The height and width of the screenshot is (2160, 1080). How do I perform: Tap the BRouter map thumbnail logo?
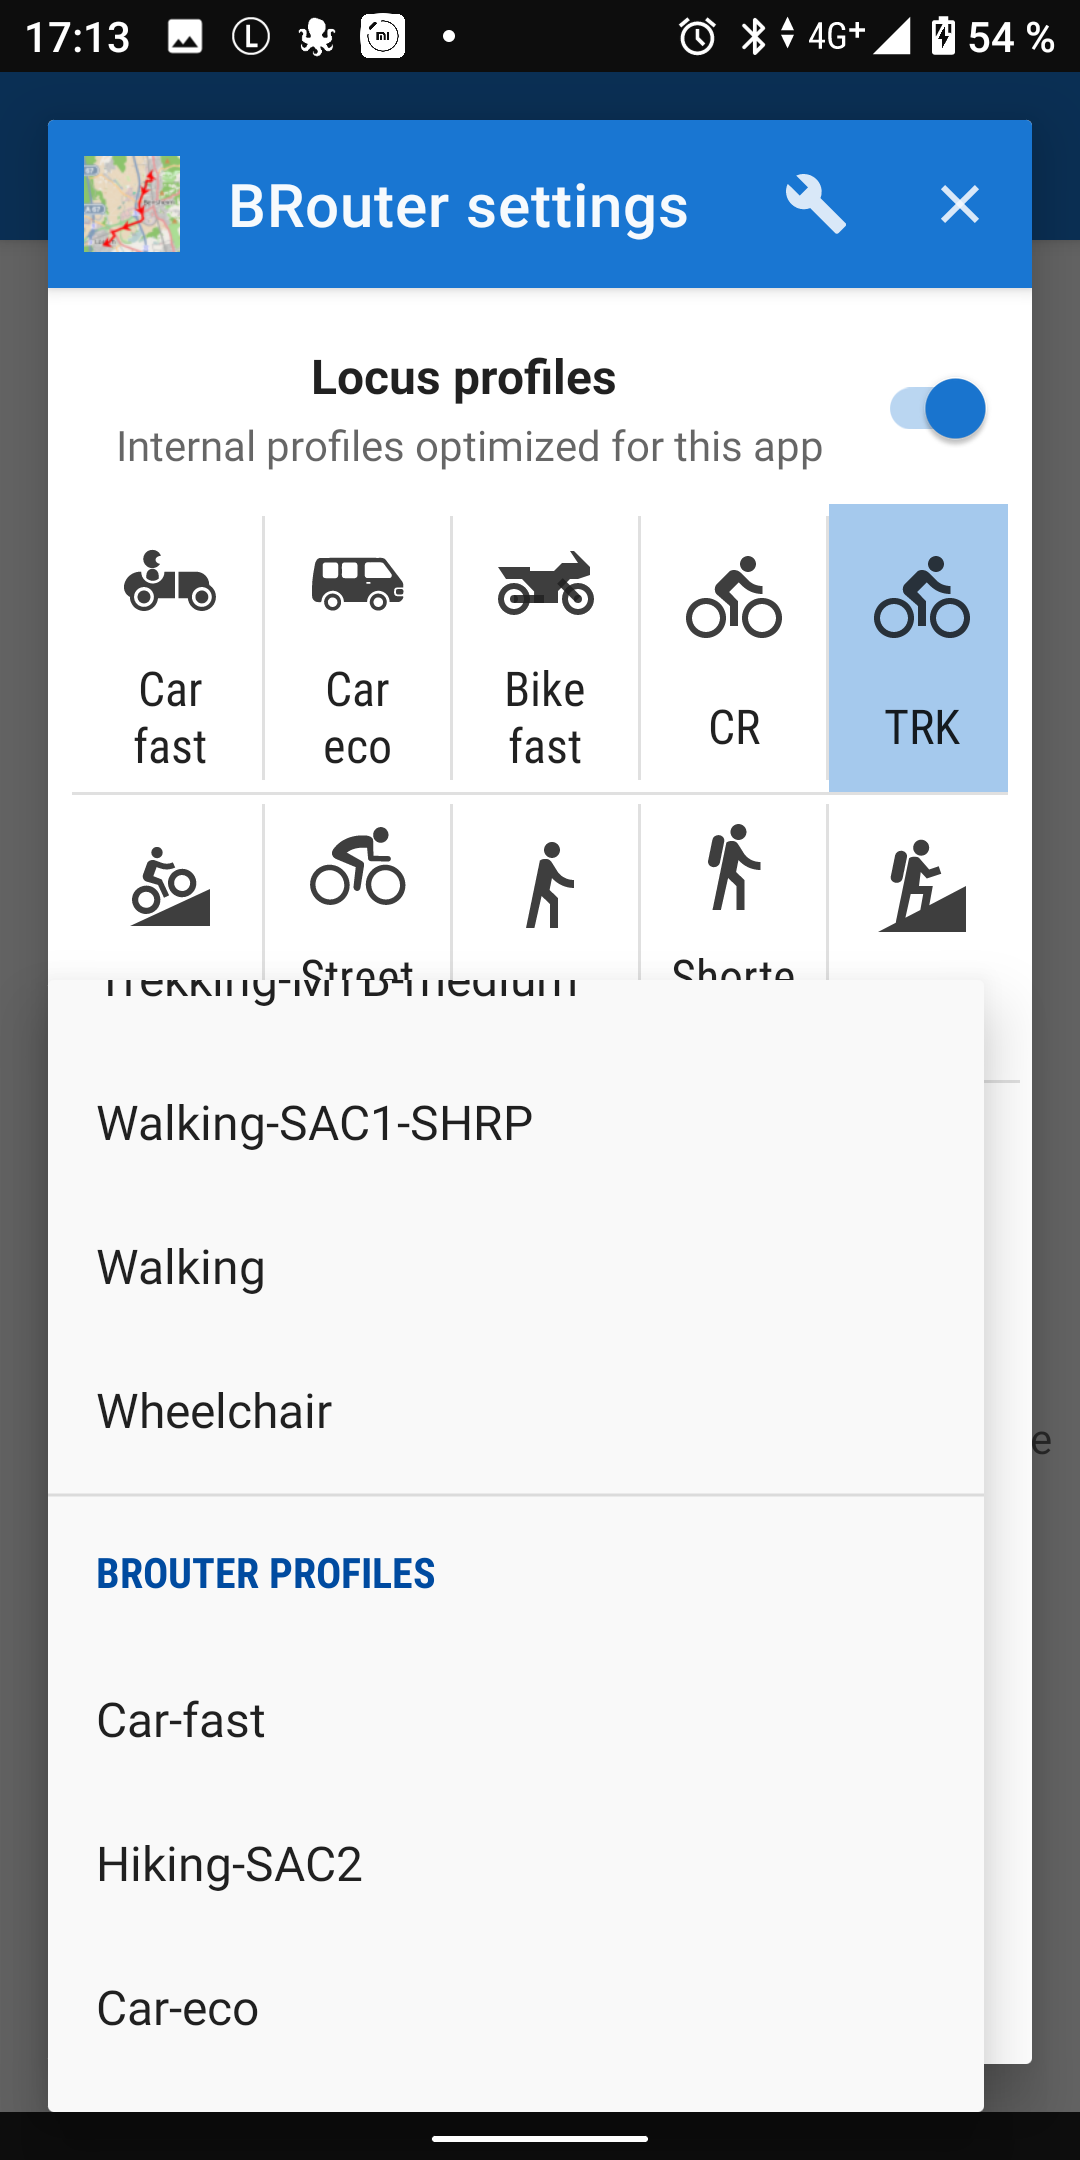[x=132, y=204]
